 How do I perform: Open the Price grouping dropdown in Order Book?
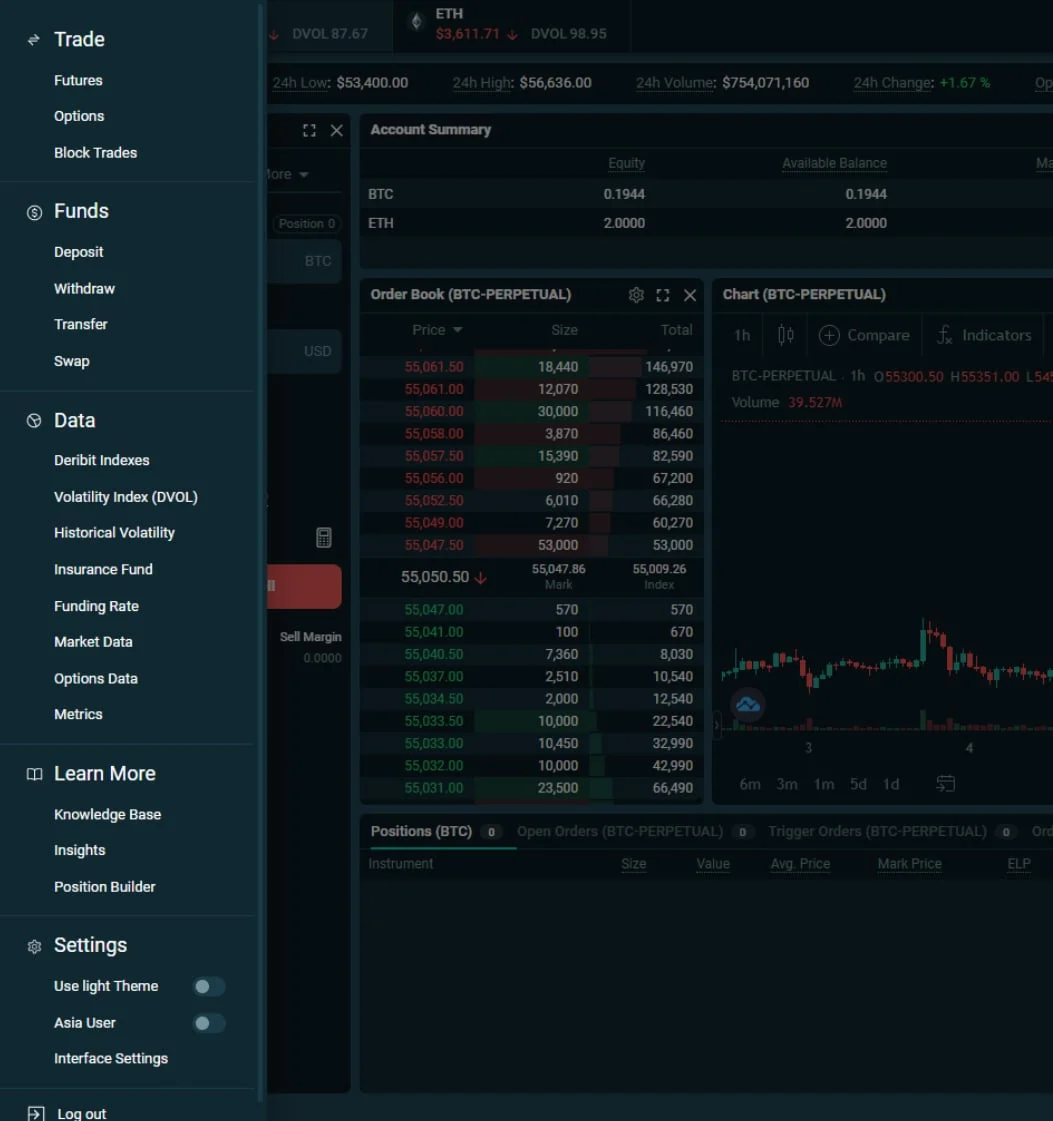pos(437,330)
